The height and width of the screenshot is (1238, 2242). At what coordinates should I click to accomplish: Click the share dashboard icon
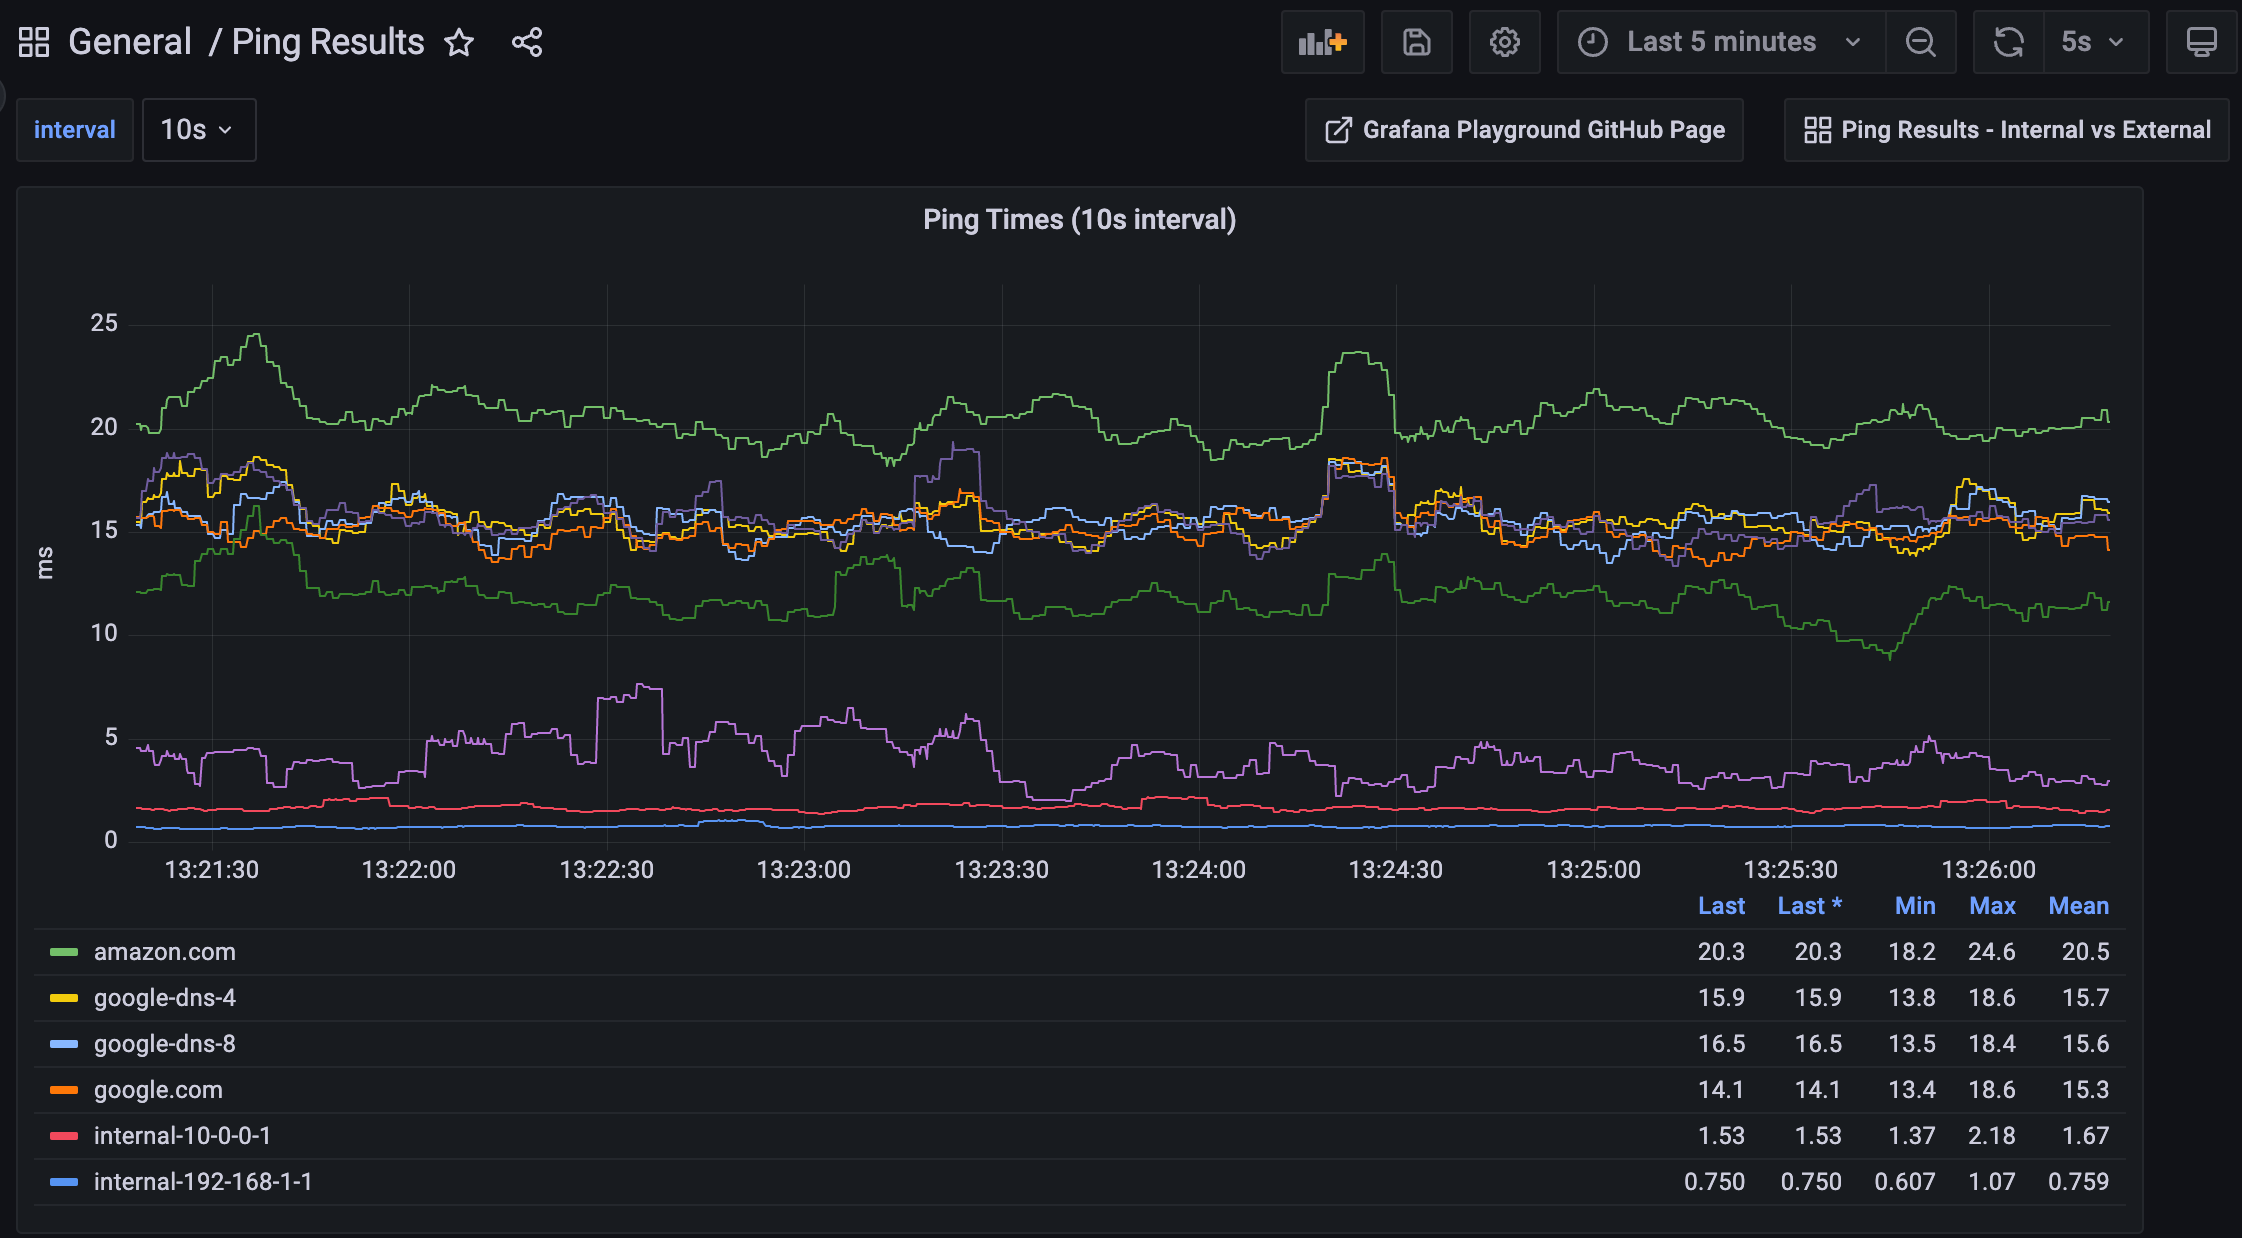tap(527, 42)
